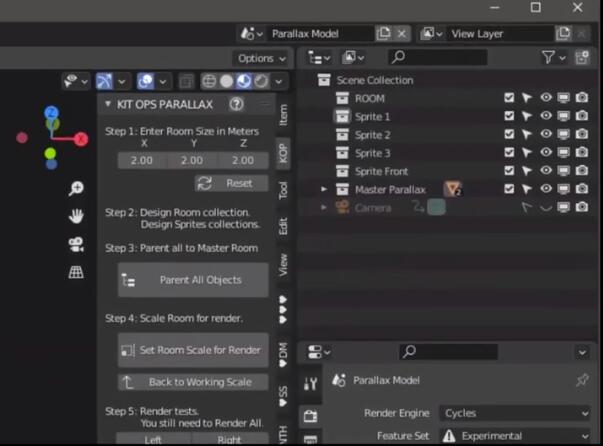Click Back to Working Scale button
603x446 pixels.
[193, 382]
